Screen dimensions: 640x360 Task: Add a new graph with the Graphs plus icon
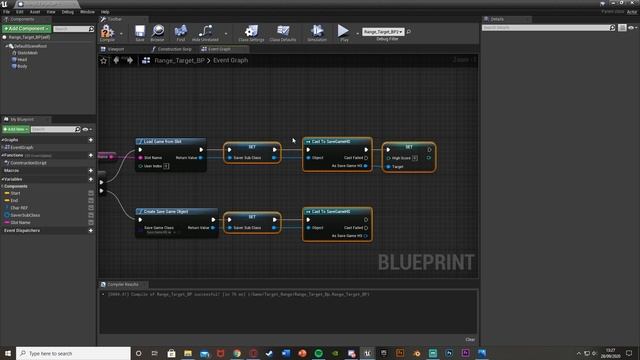tap(91, 140)
